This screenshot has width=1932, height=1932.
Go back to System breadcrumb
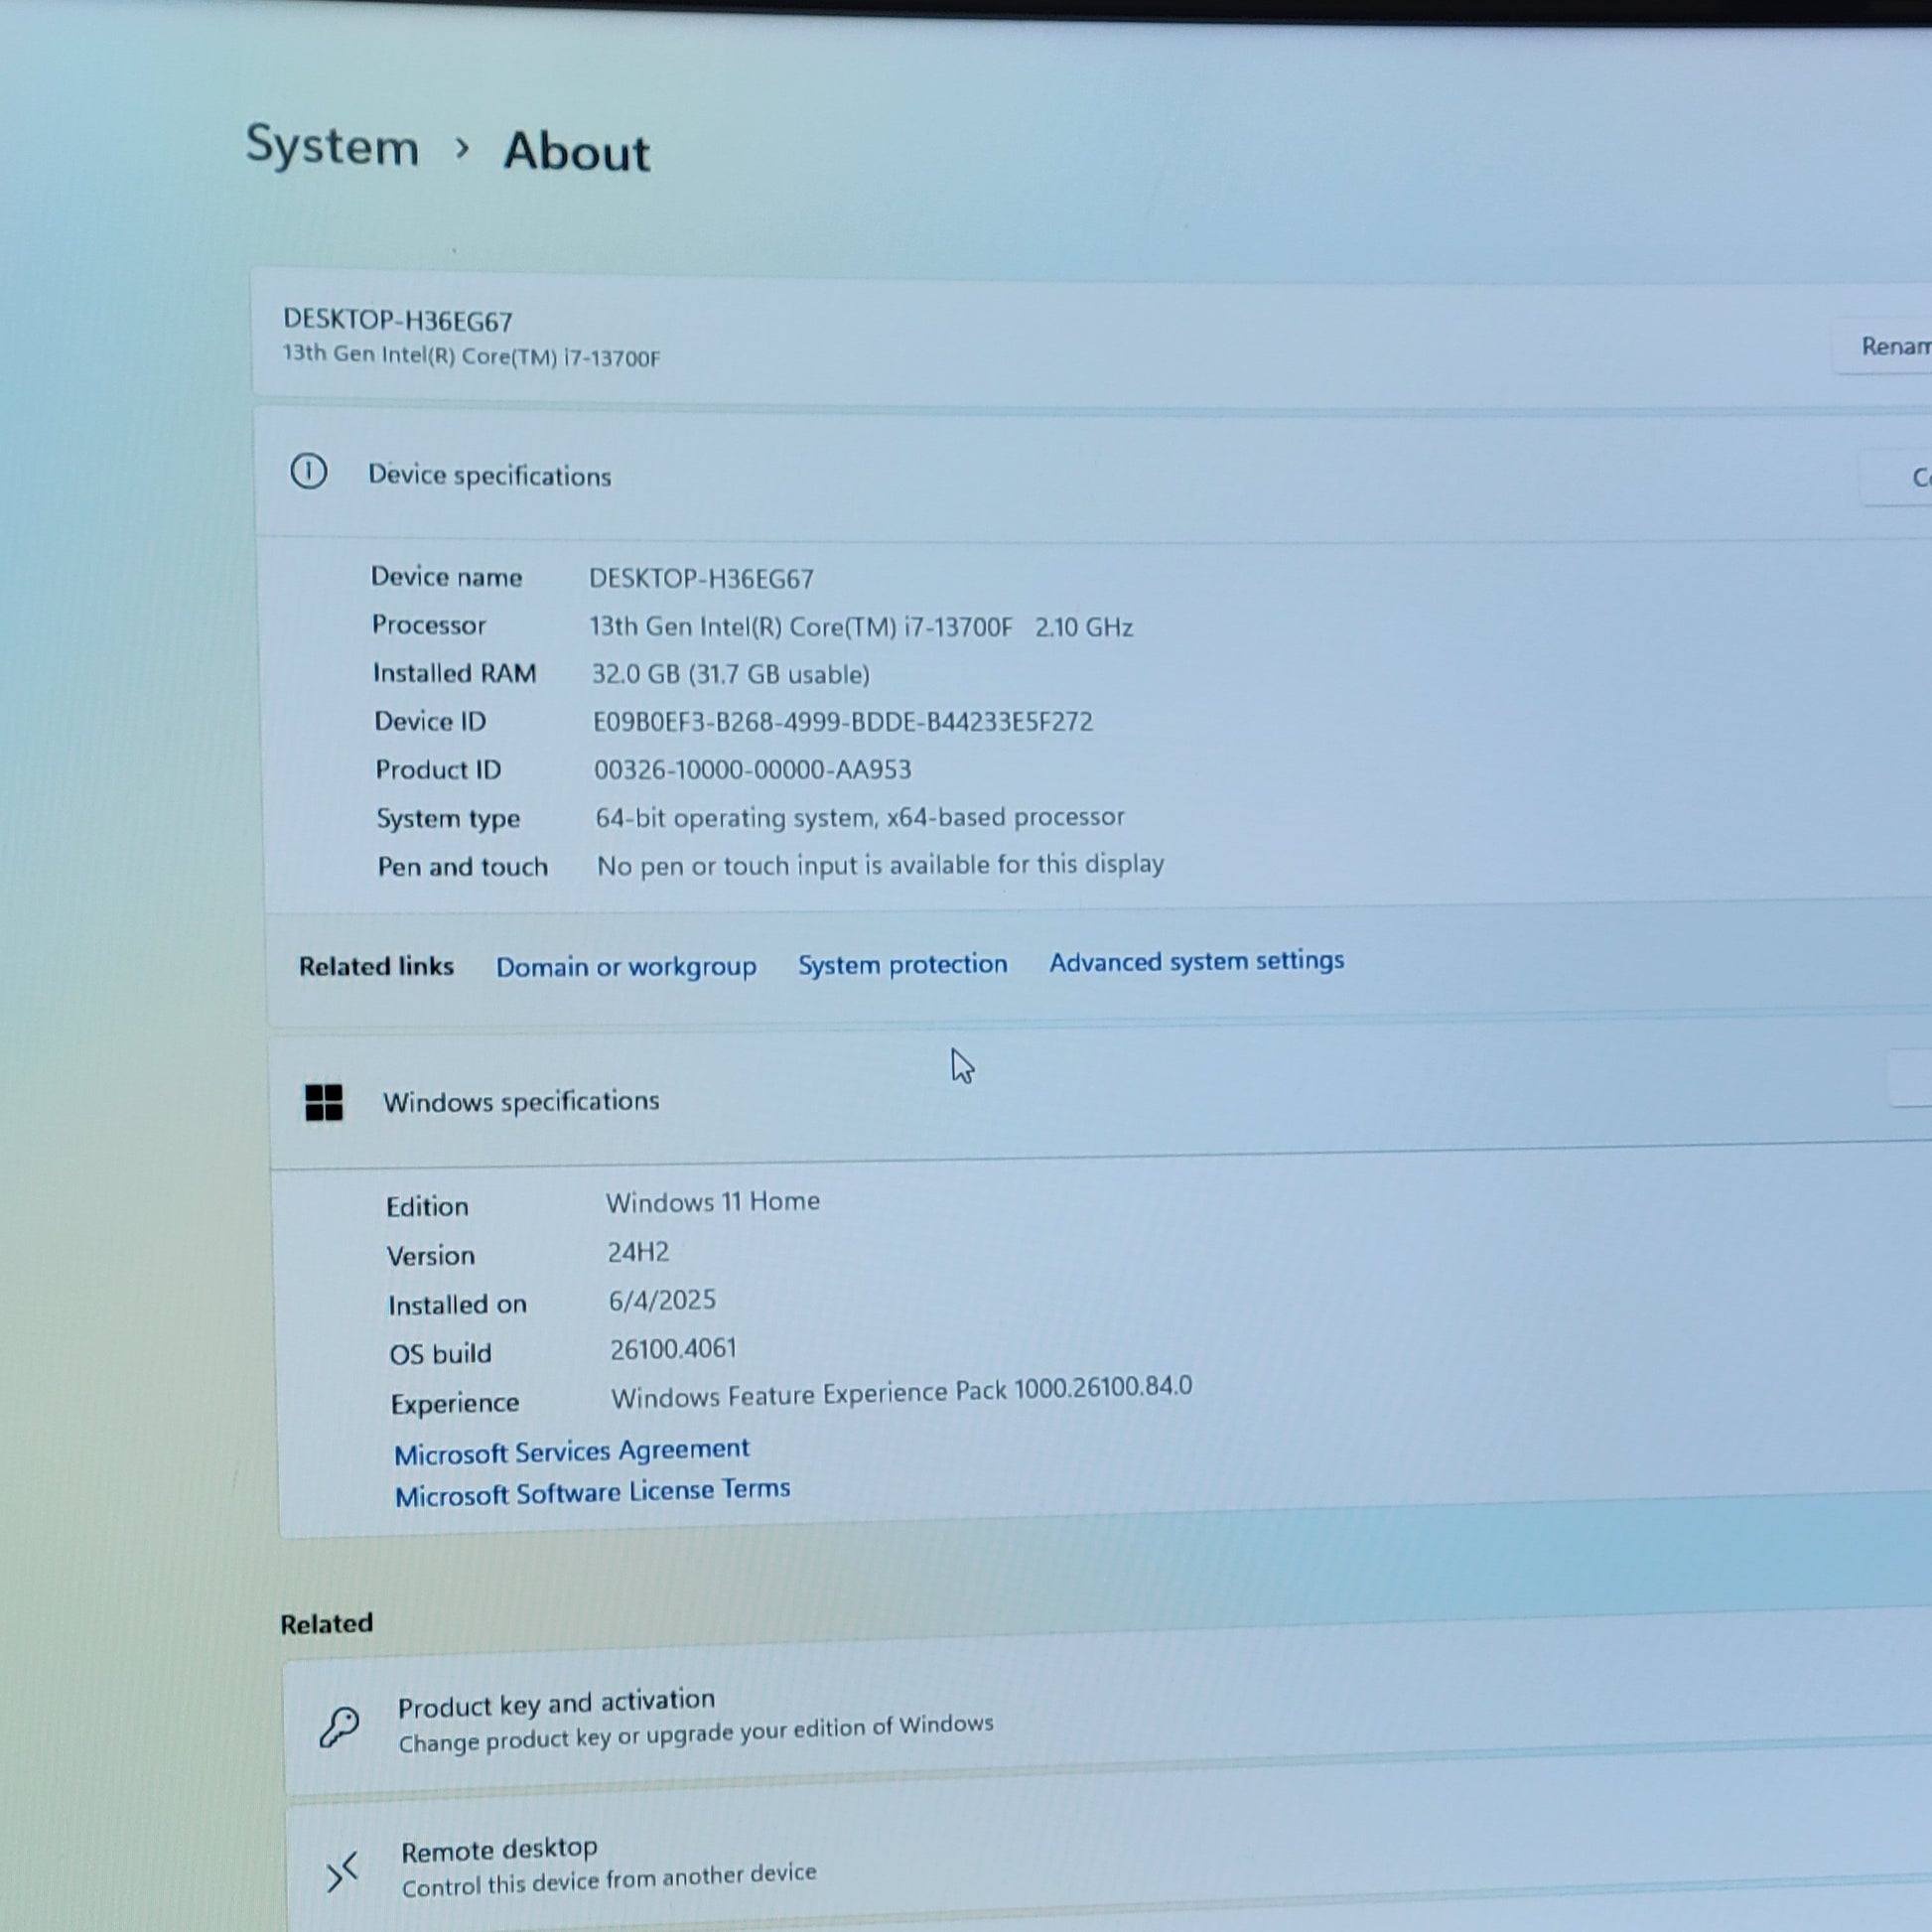[332, 146]
